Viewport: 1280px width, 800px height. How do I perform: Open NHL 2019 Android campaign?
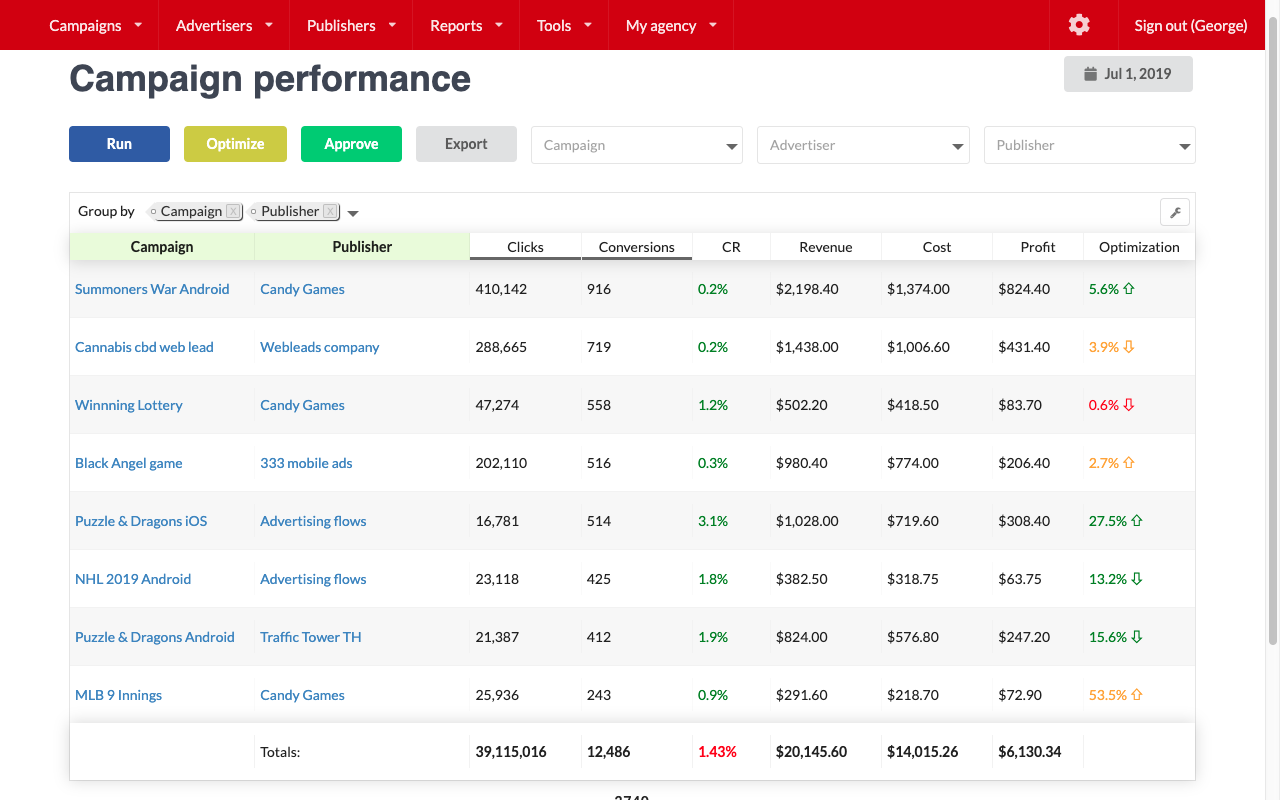(133, 579)
